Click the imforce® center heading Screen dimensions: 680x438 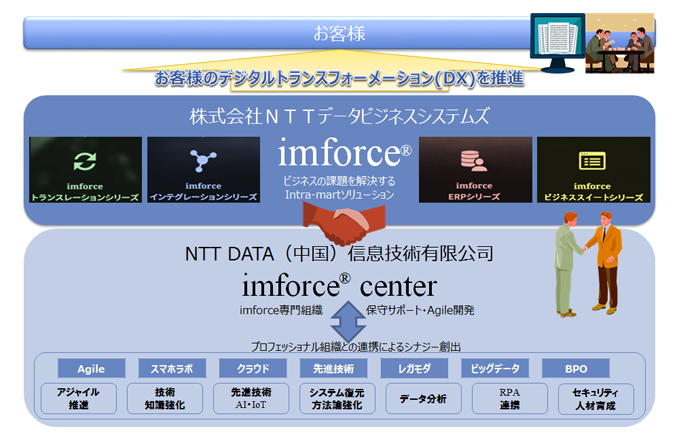(x=339, y=286)
